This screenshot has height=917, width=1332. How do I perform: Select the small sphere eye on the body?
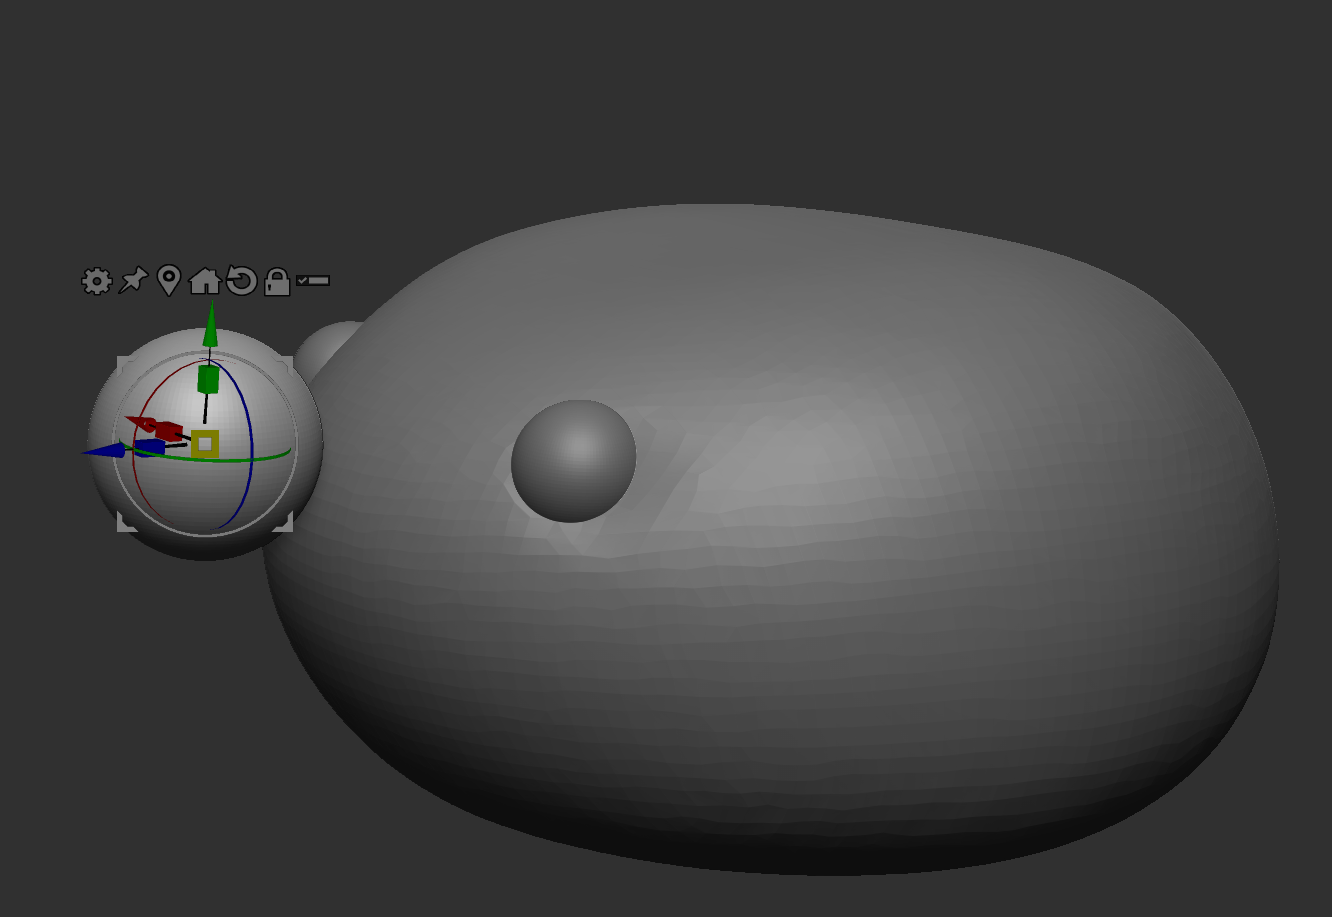point(574,461)
